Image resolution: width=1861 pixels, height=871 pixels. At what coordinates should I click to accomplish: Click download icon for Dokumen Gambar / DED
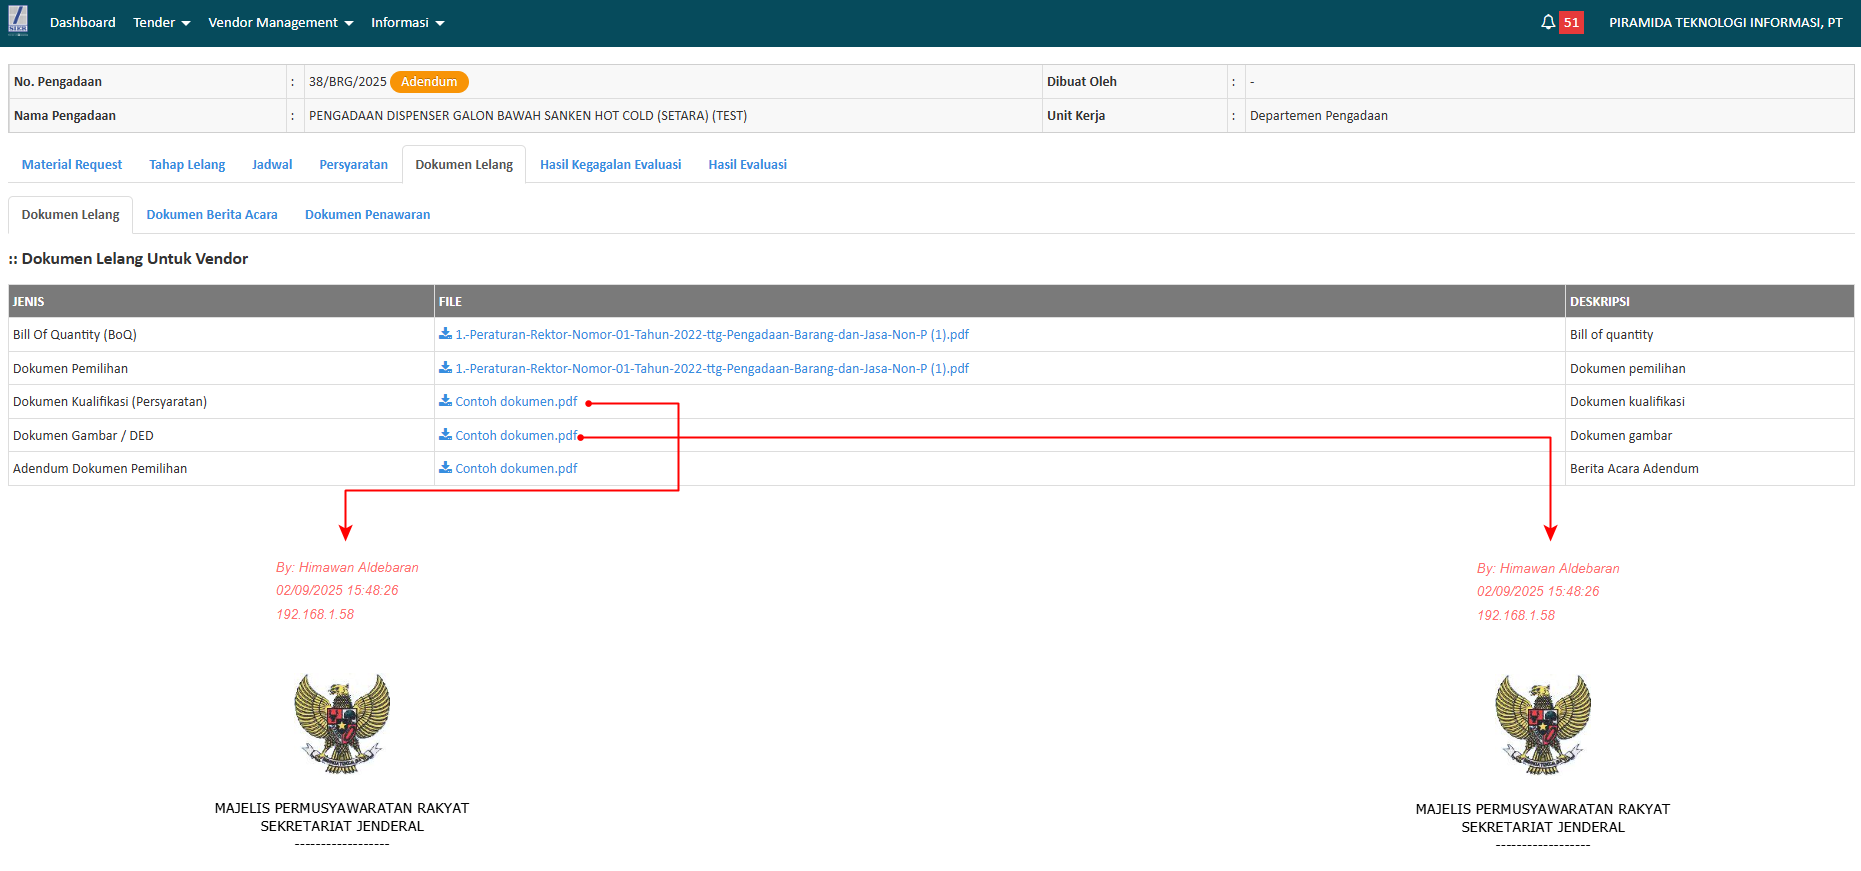point(445,435)
